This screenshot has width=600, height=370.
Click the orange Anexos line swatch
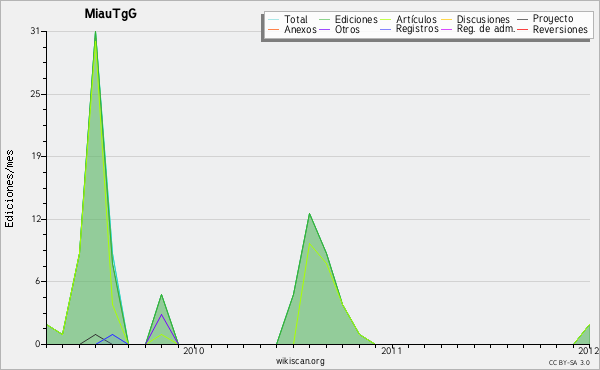click(273, 29)
